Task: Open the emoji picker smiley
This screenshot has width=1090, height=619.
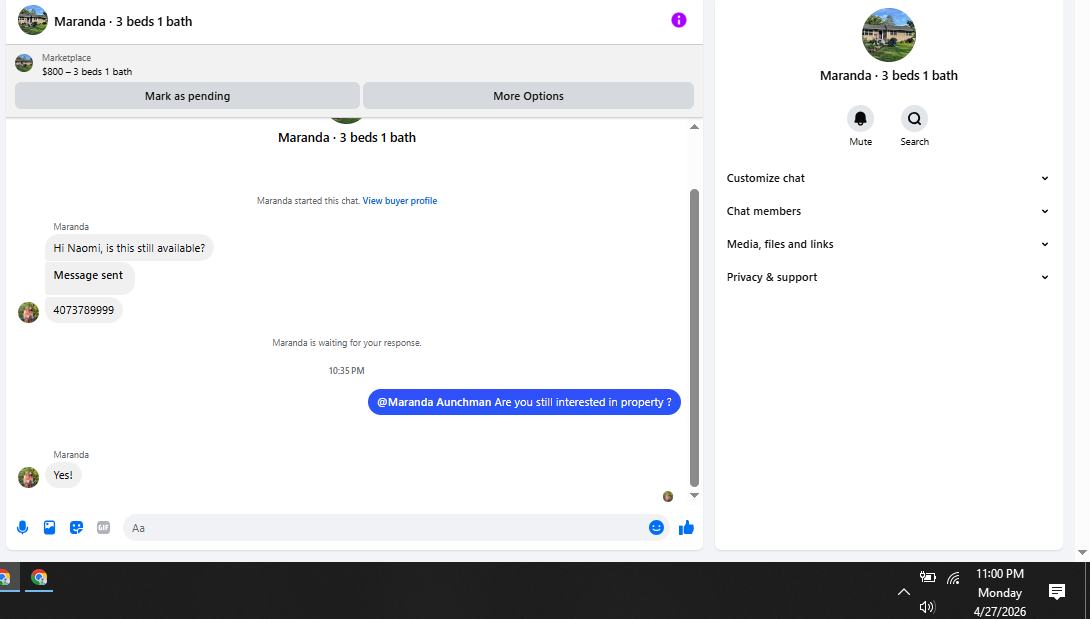Action: [x=656, y=527]
